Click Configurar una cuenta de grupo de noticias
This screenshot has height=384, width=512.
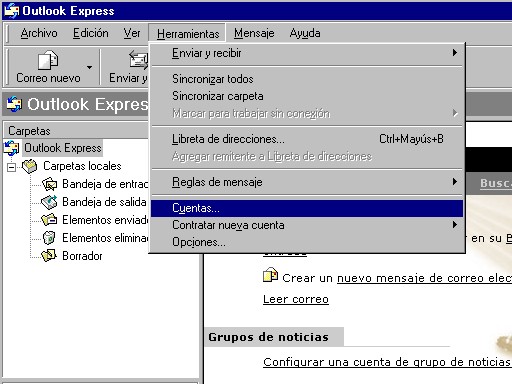pos(387,362)
